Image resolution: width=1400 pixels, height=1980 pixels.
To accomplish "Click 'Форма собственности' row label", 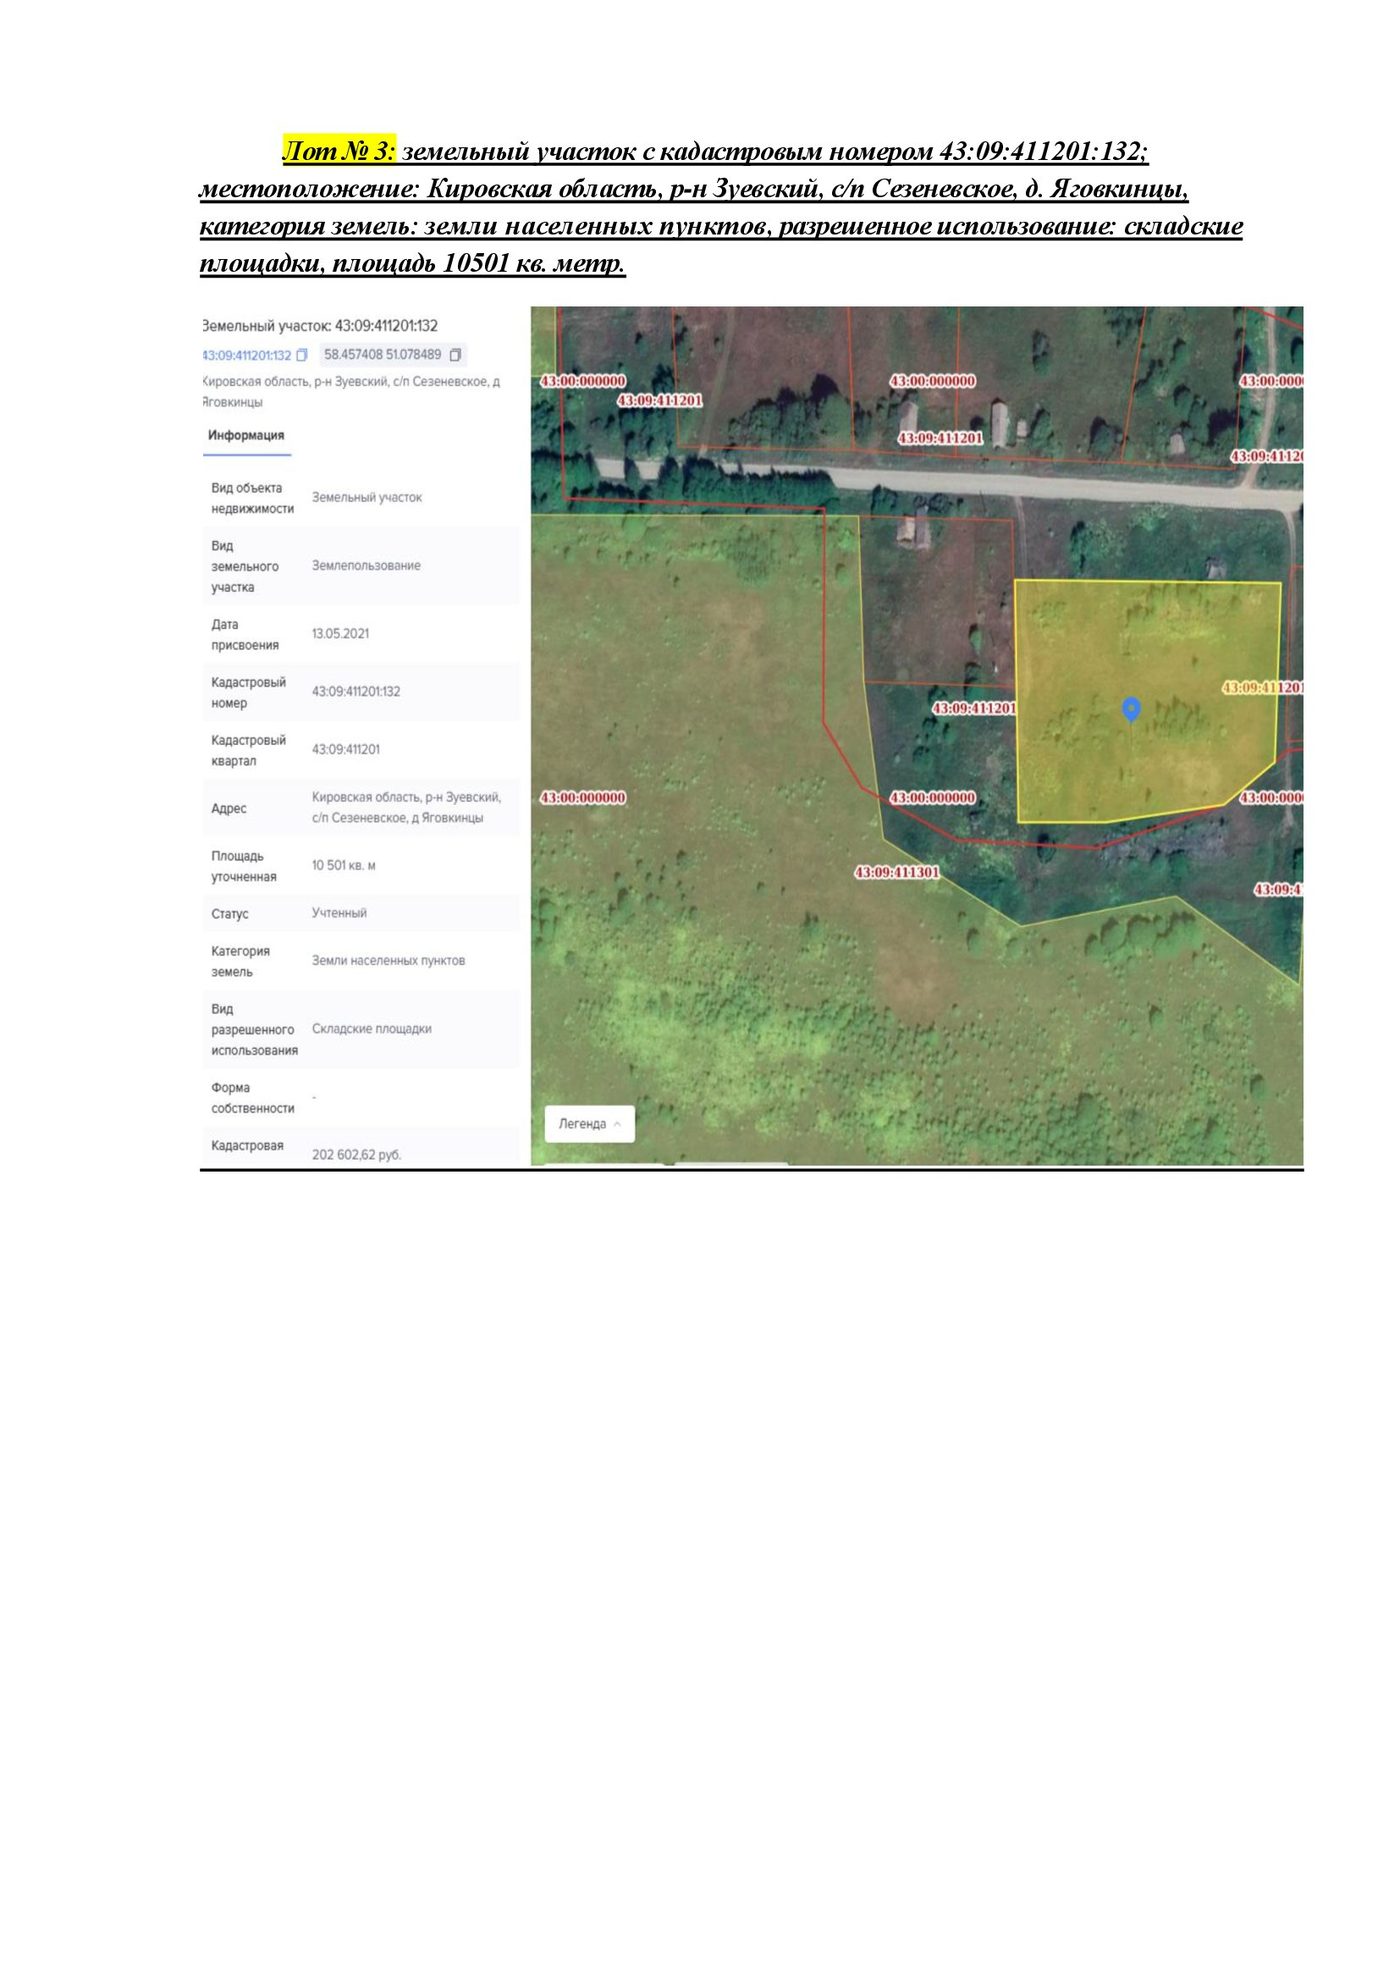I will (253, 1098).
